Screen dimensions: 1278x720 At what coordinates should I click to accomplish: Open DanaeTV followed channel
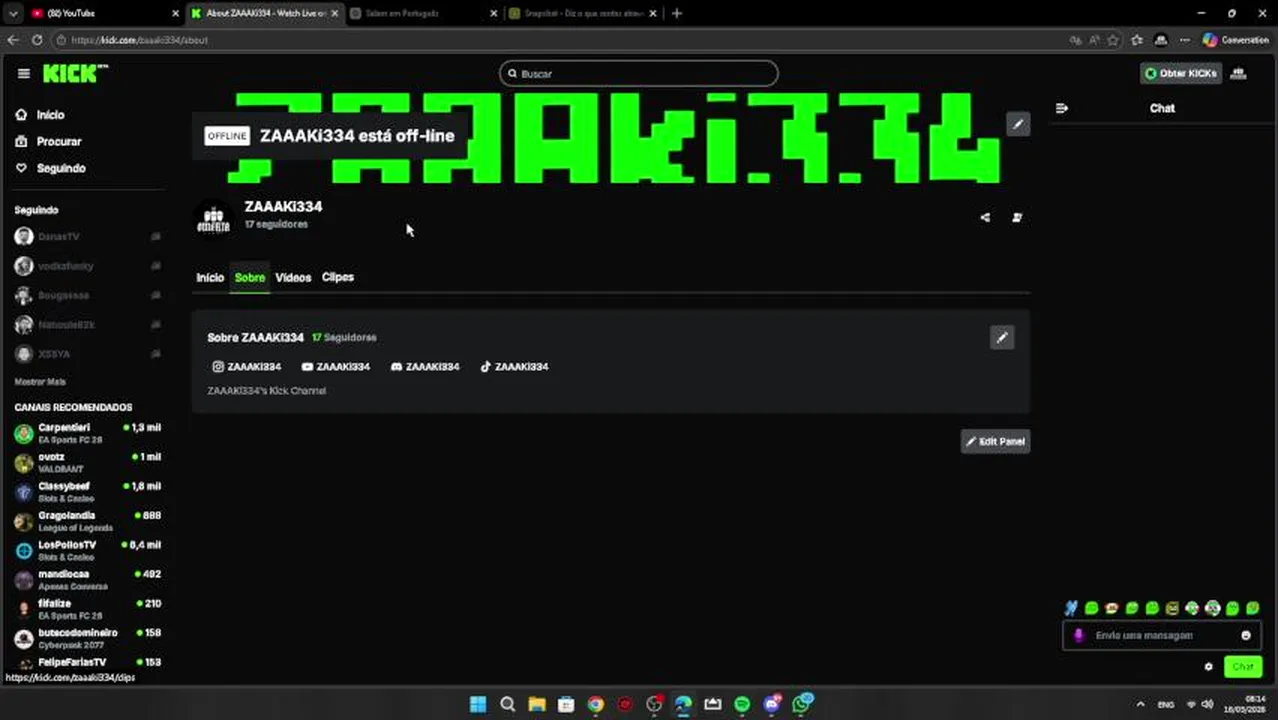tap(88, 237)
